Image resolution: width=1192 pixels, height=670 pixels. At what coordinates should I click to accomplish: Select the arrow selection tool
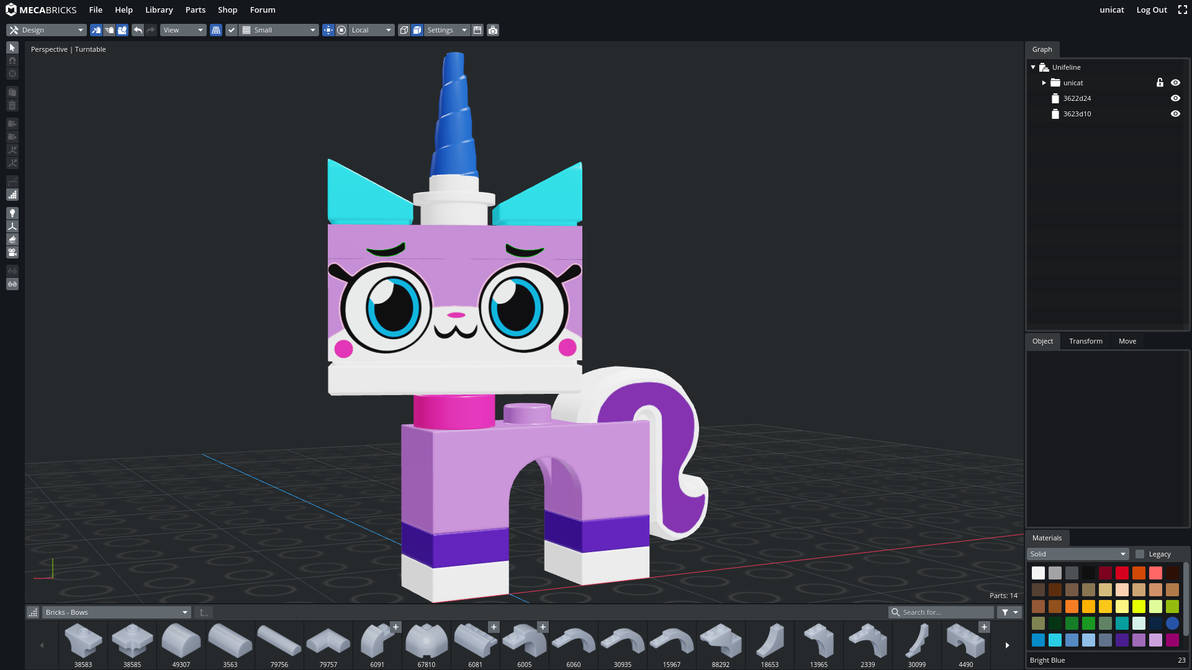12,46
